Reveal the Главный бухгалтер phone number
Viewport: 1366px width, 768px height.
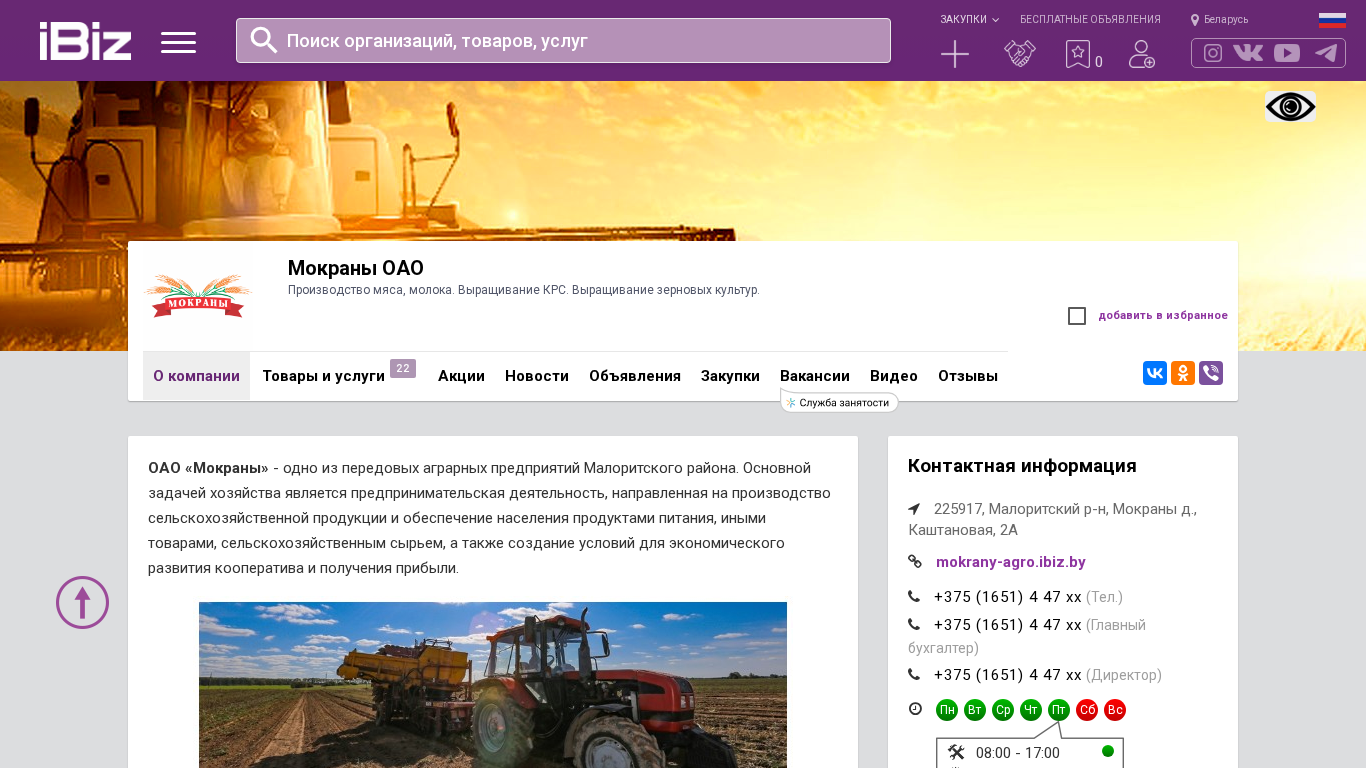tap(1008, 625)
